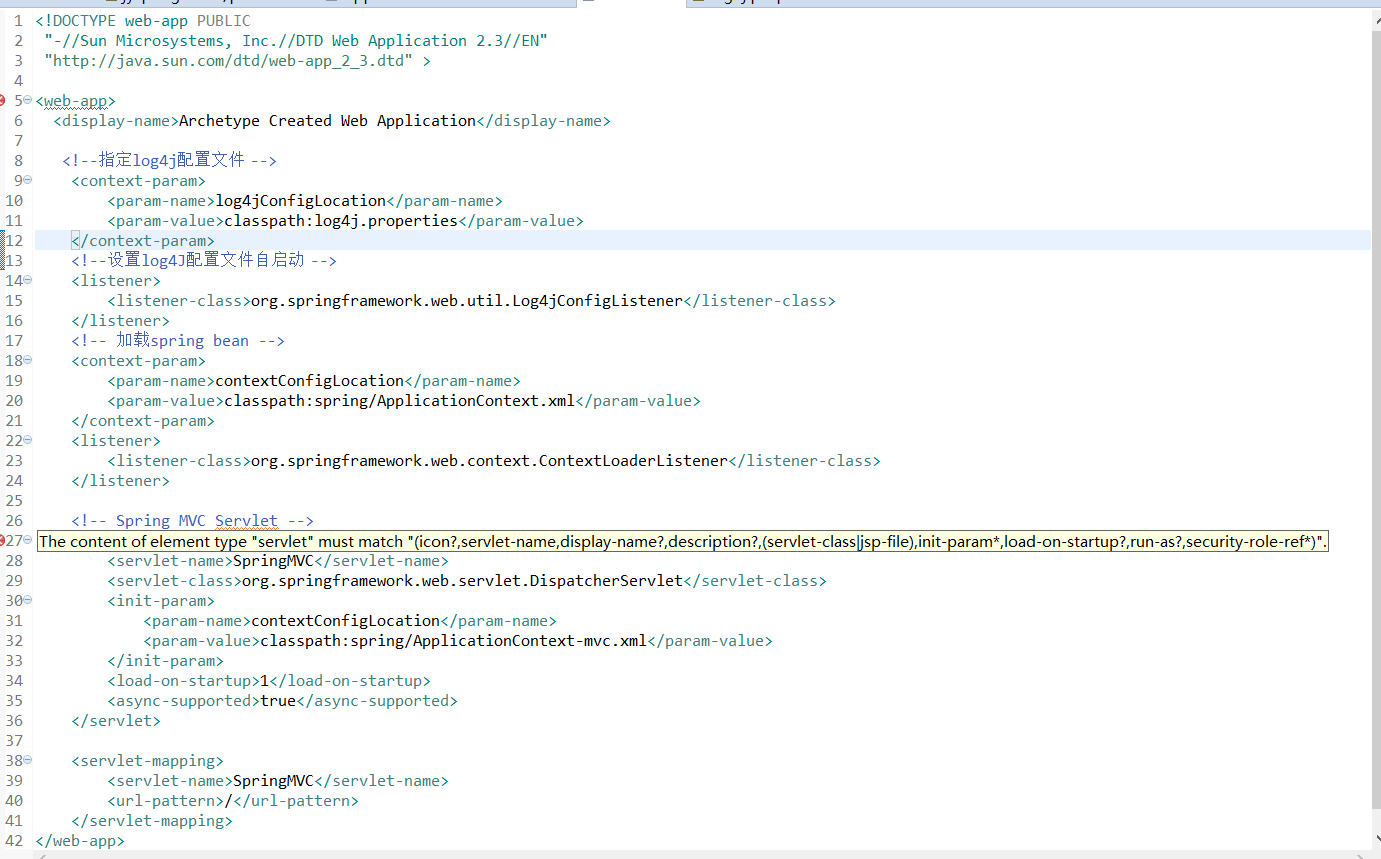
Task: Click the ContextLoaderListener class name
Action: pyautogui.click(x=489, y=461)
